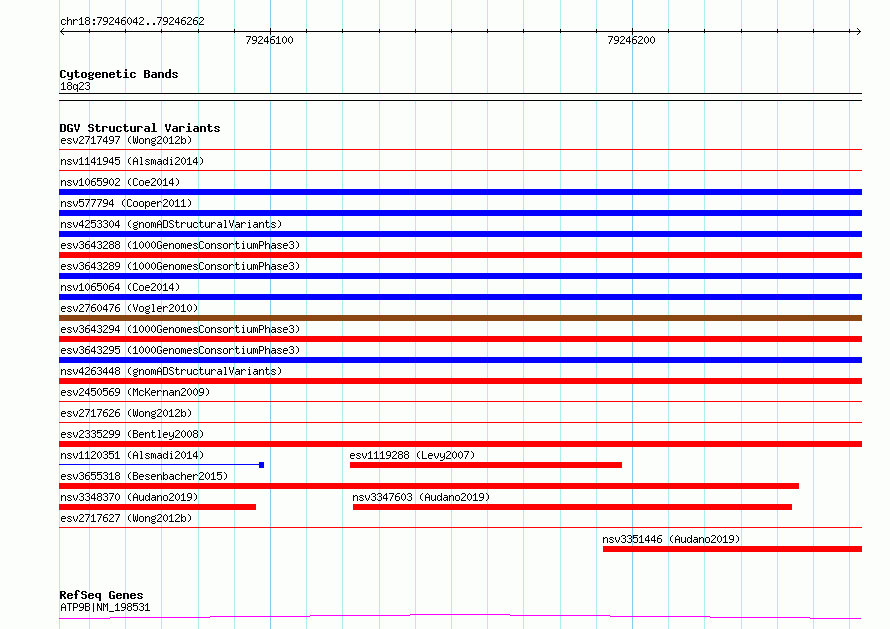Open variant esv2717497 (Wong2012b)
890x629 pixels.
(x=126, y=140)
